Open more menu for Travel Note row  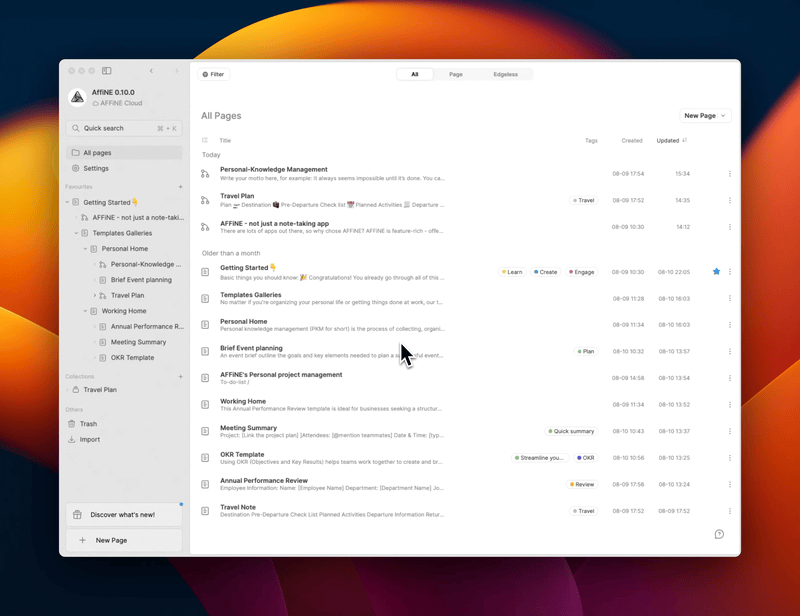730,511
